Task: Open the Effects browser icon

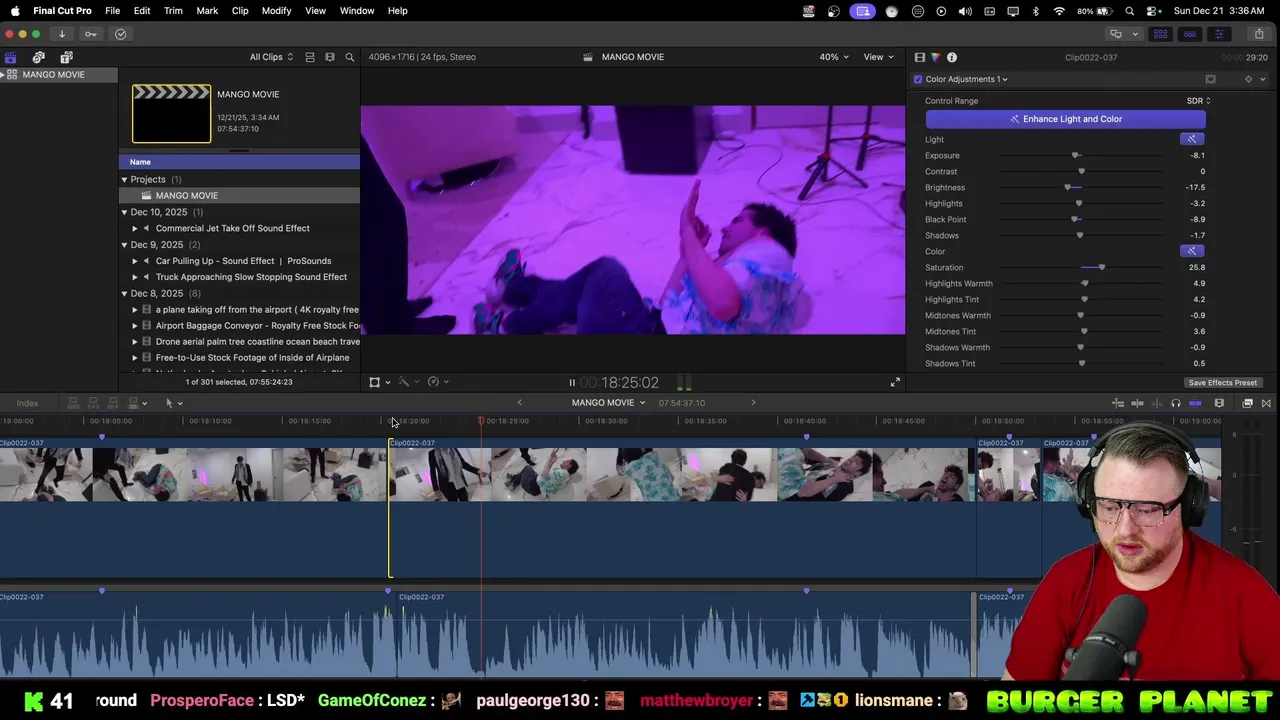Action: 1248,403
